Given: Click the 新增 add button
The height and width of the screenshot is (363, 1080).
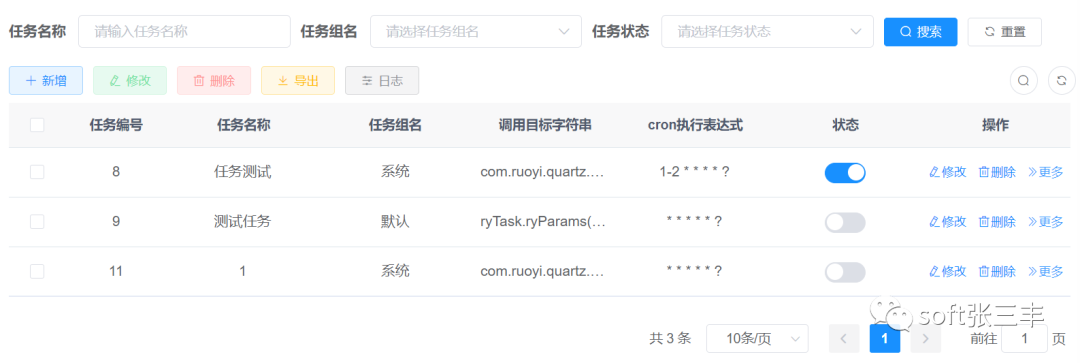Looking at the screenshot, I should coord(46,81).
